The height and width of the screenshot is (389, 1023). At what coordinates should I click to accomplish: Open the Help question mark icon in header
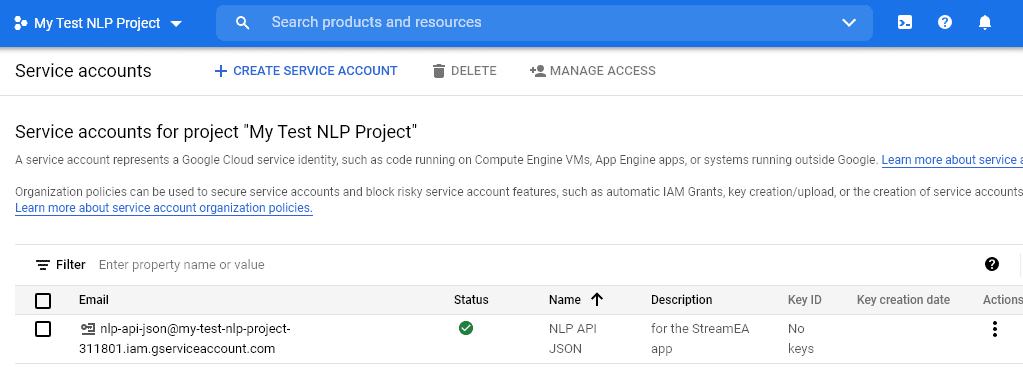pyautogui.click(x=945, y=23)
